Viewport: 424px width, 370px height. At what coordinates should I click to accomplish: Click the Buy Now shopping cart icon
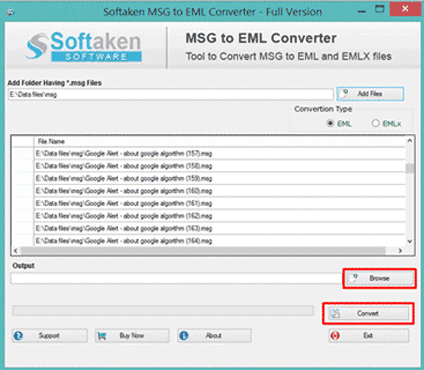[102, 336]
